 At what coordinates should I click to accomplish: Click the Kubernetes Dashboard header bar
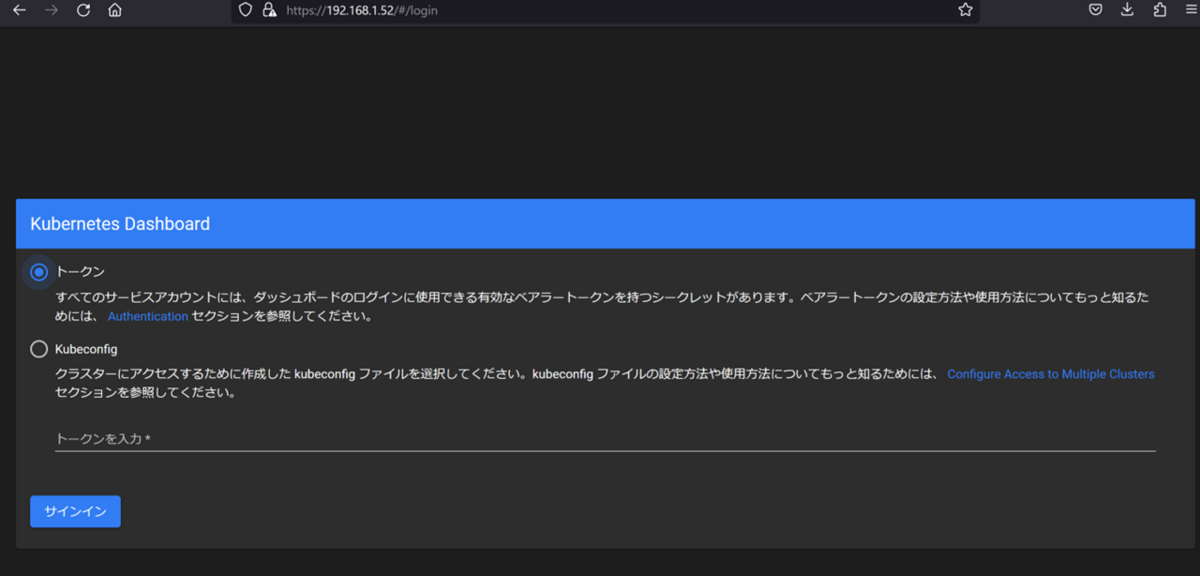coord(600,223)
